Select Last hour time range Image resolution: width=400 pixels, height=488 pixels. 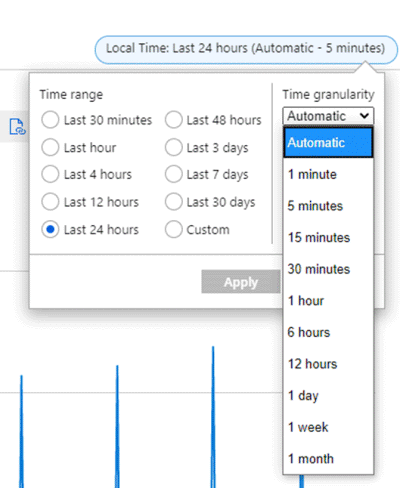(x=50, y=147)
